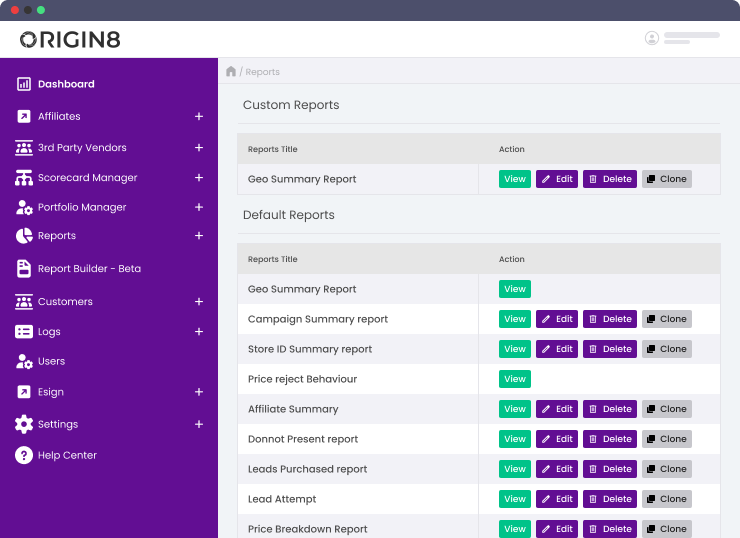Screen dimensions: 740x538
Task: Clone the Affiliate Summary report
Action: (x=666, y=409)
